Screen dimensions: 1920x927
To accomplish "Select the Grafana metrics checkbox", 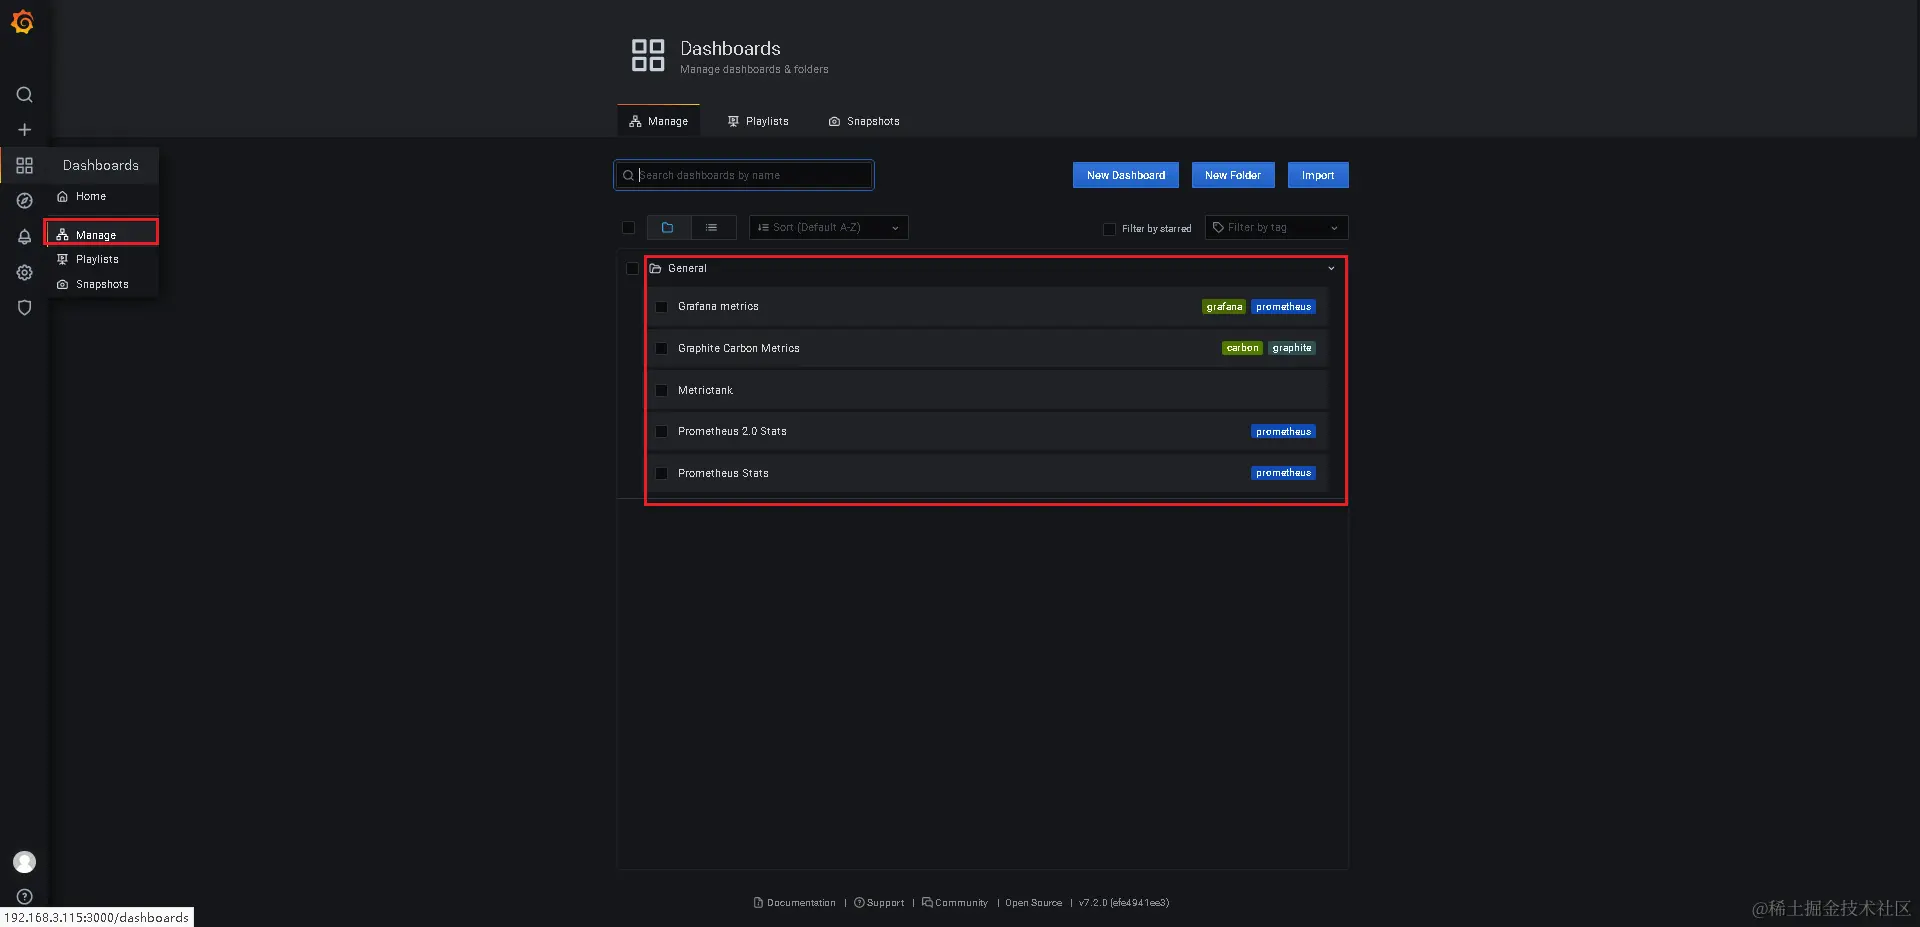I will (661, 307).
